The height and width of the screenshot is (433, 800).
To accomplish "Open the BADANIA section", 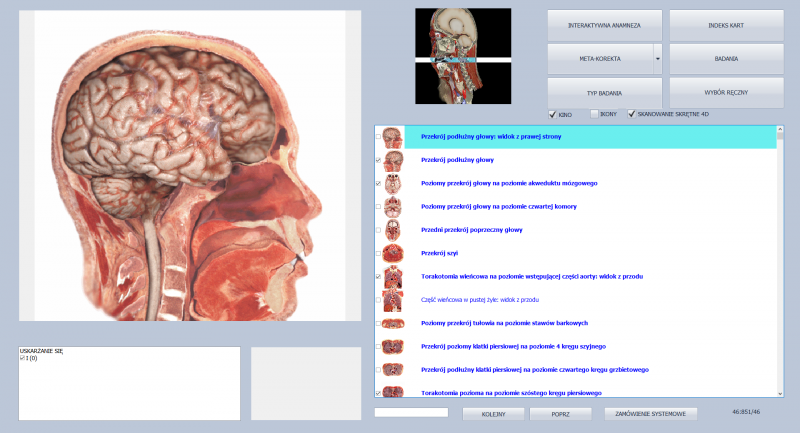I will click(x=726, y=59).
